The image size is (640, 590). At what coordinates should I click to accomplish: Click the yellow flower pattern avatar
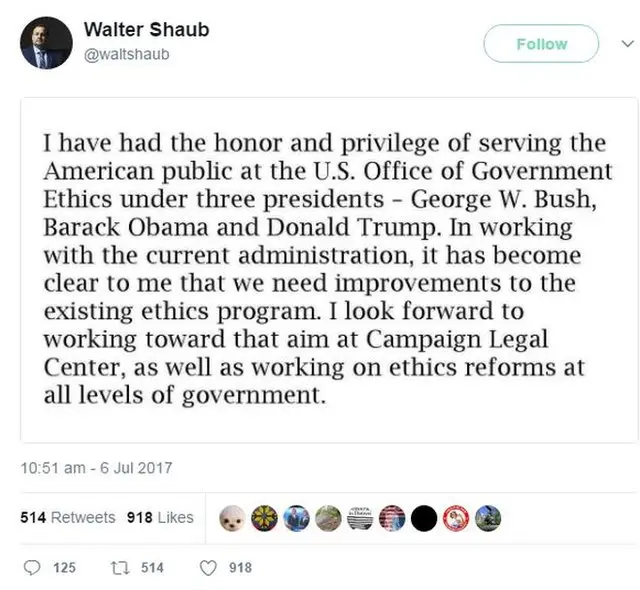click(x=265, y=517)
